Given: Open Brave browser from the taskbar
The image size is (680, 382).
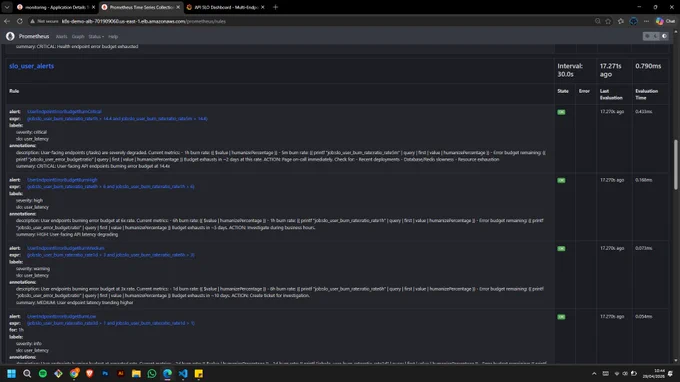Looking at the screenshot, I should coord(90,374).
